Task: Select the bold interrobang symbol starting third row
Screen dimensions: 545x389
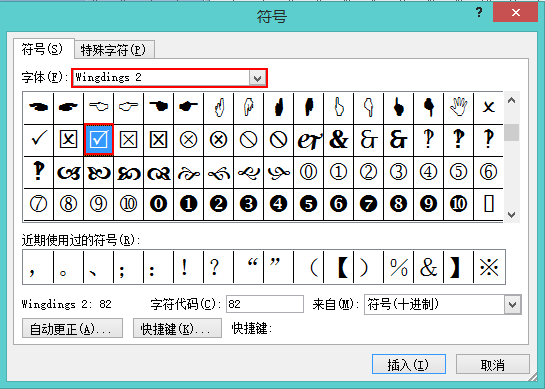Action: [39, 172]
